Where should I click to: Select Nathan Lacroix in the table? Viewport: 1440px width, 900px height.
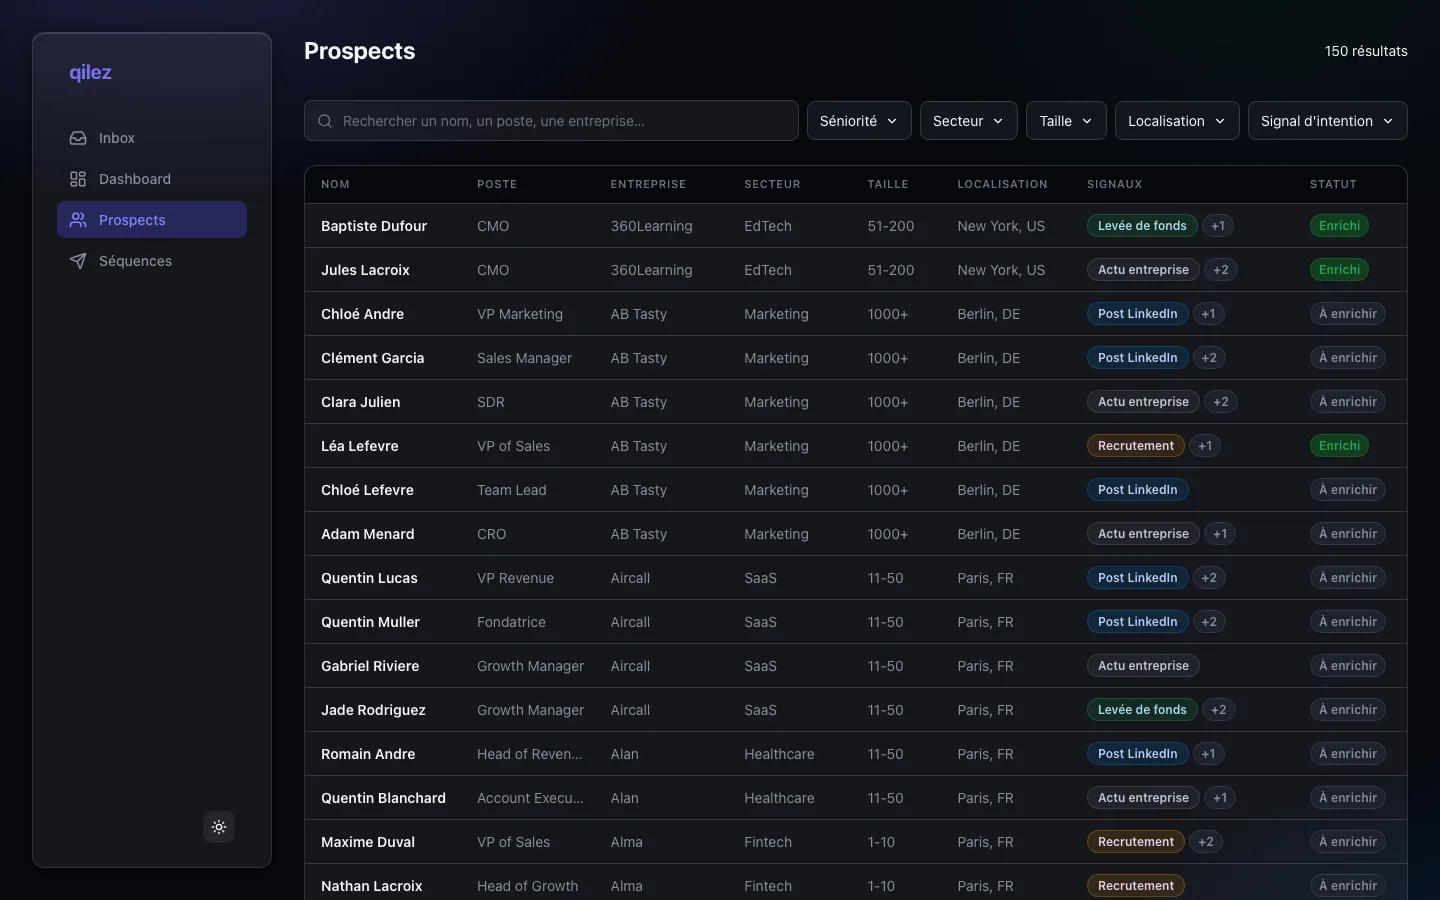(x=371, y=886)
